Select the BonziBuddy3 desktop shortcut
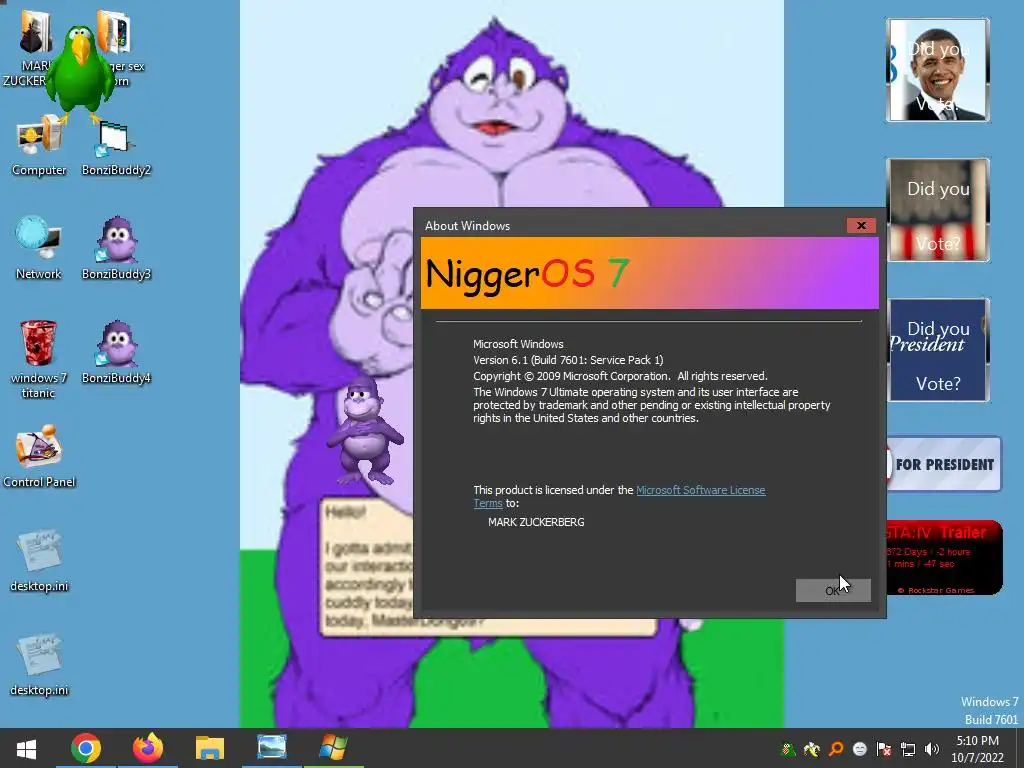Screen dimensions: 1024x768 [x=116, y=249]
